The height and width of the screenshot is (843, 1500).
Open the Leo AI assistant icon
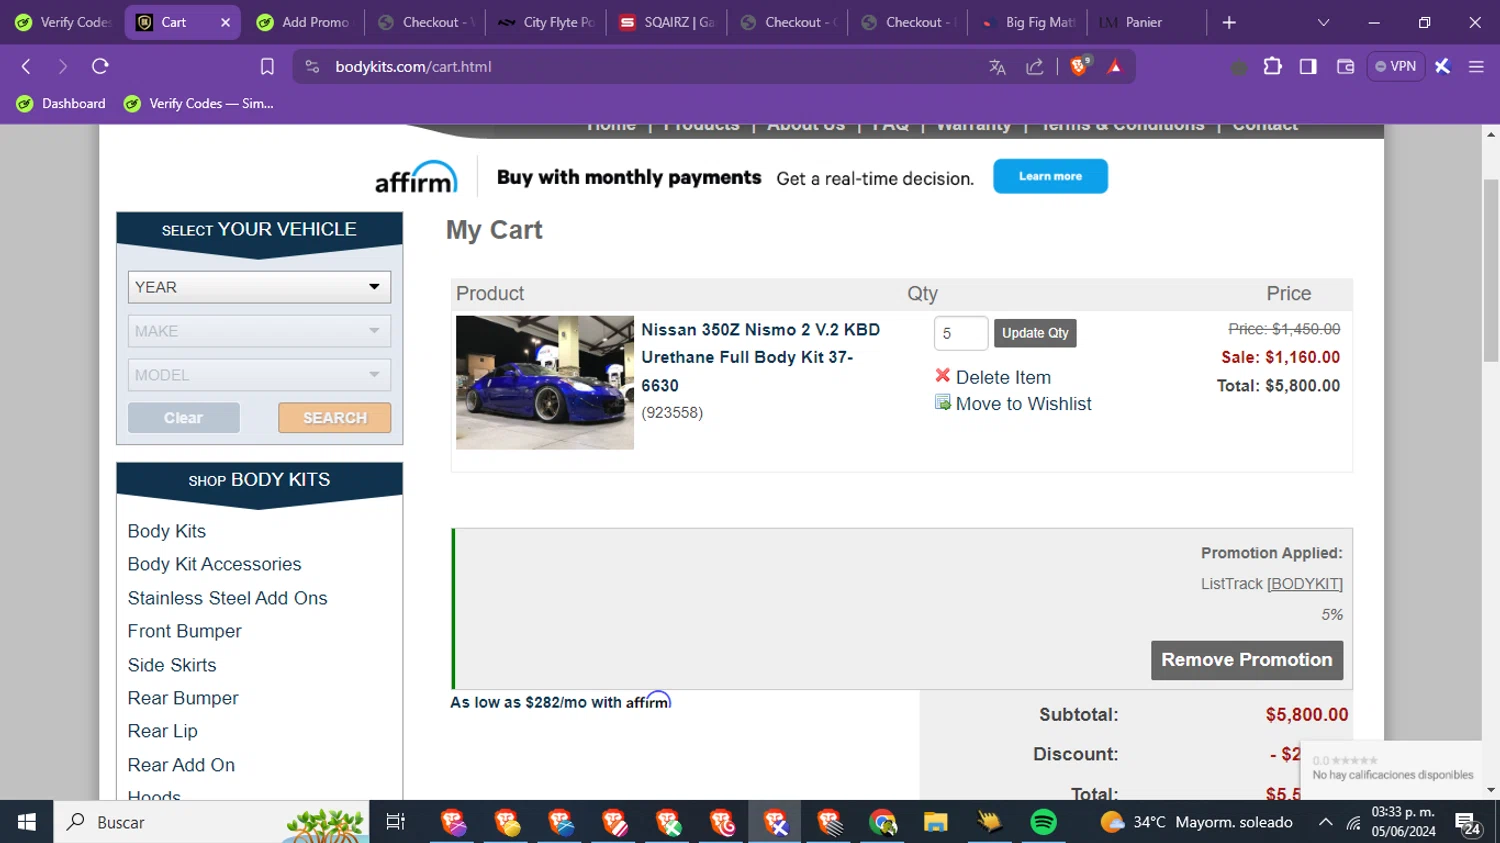1442,67
